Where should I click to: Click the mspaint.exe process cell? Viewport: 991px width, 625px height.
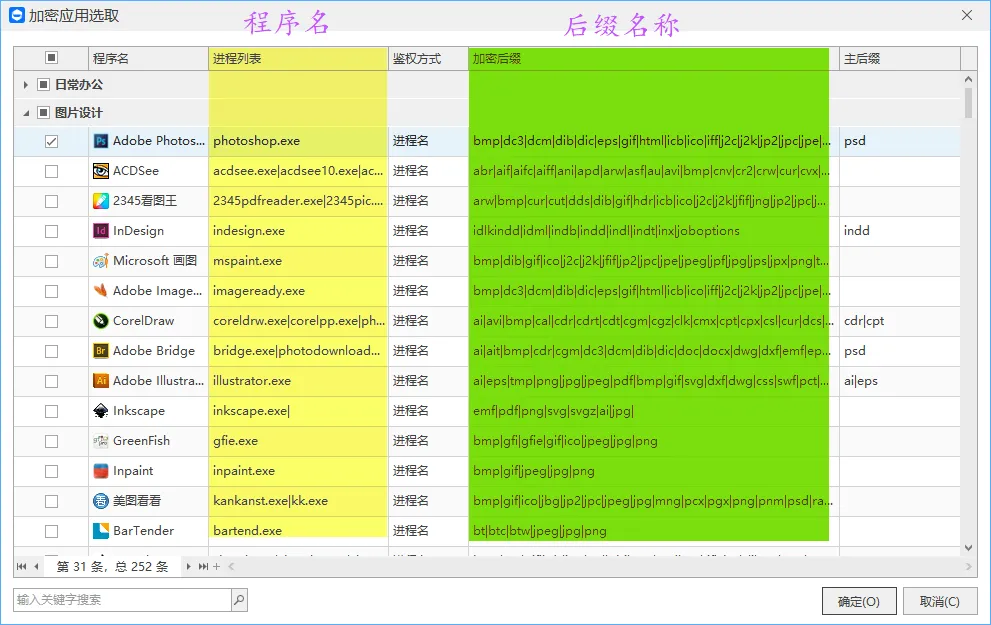(298, 261)
